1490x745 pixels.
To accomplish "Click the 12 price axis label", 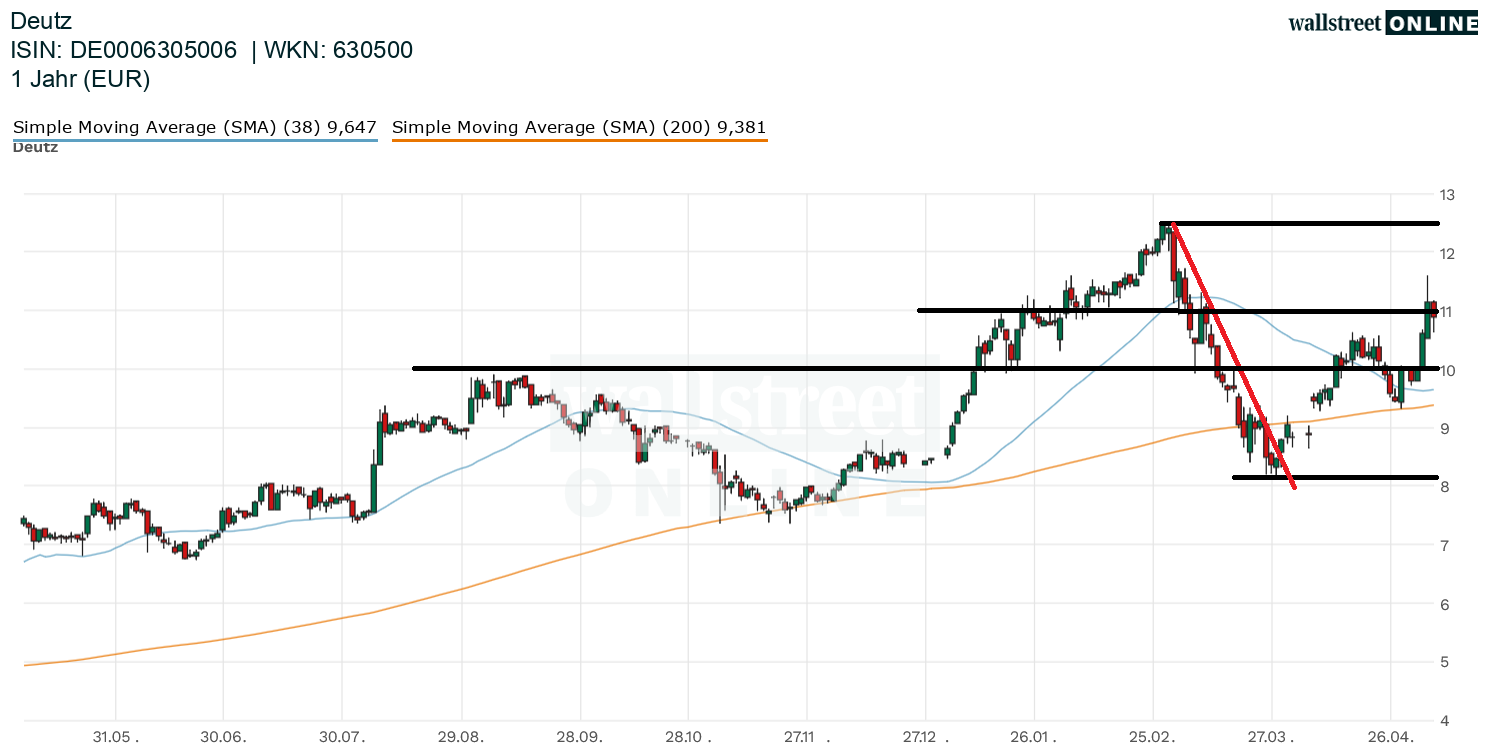I will [x=1447, y=253].
